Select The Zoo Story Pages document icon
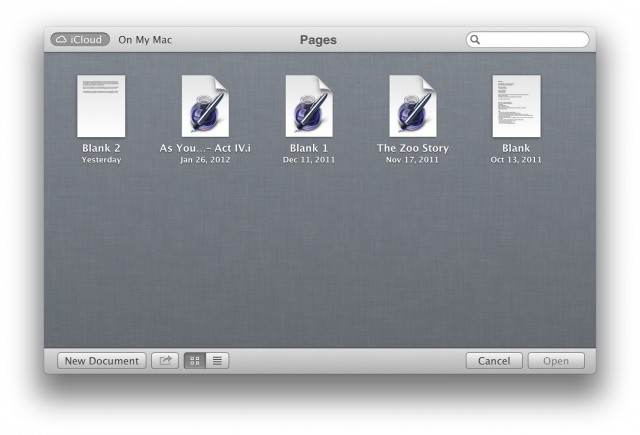 pyautogui.click(x=413, y=106)
